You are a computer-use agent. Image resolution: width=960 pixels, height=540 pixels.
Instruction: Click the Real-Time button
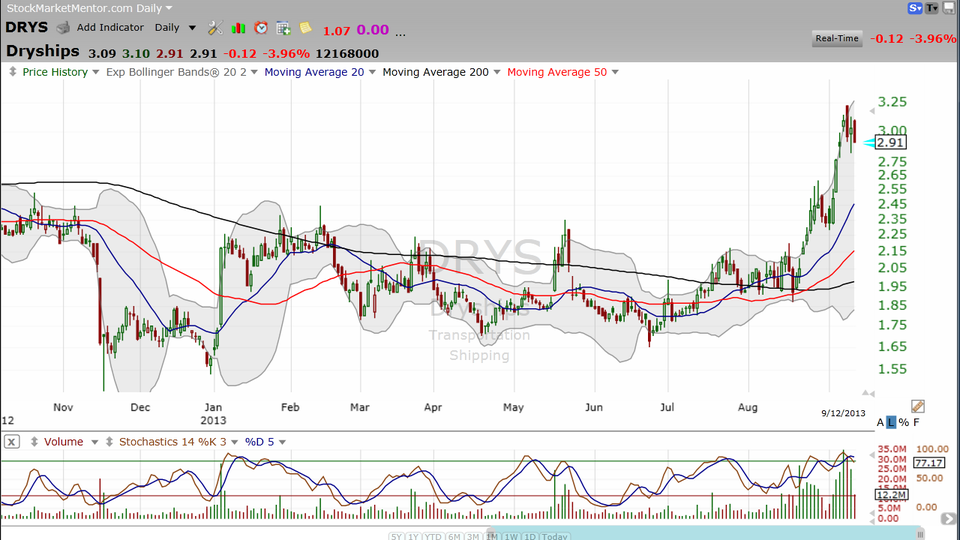click(837, 38)
